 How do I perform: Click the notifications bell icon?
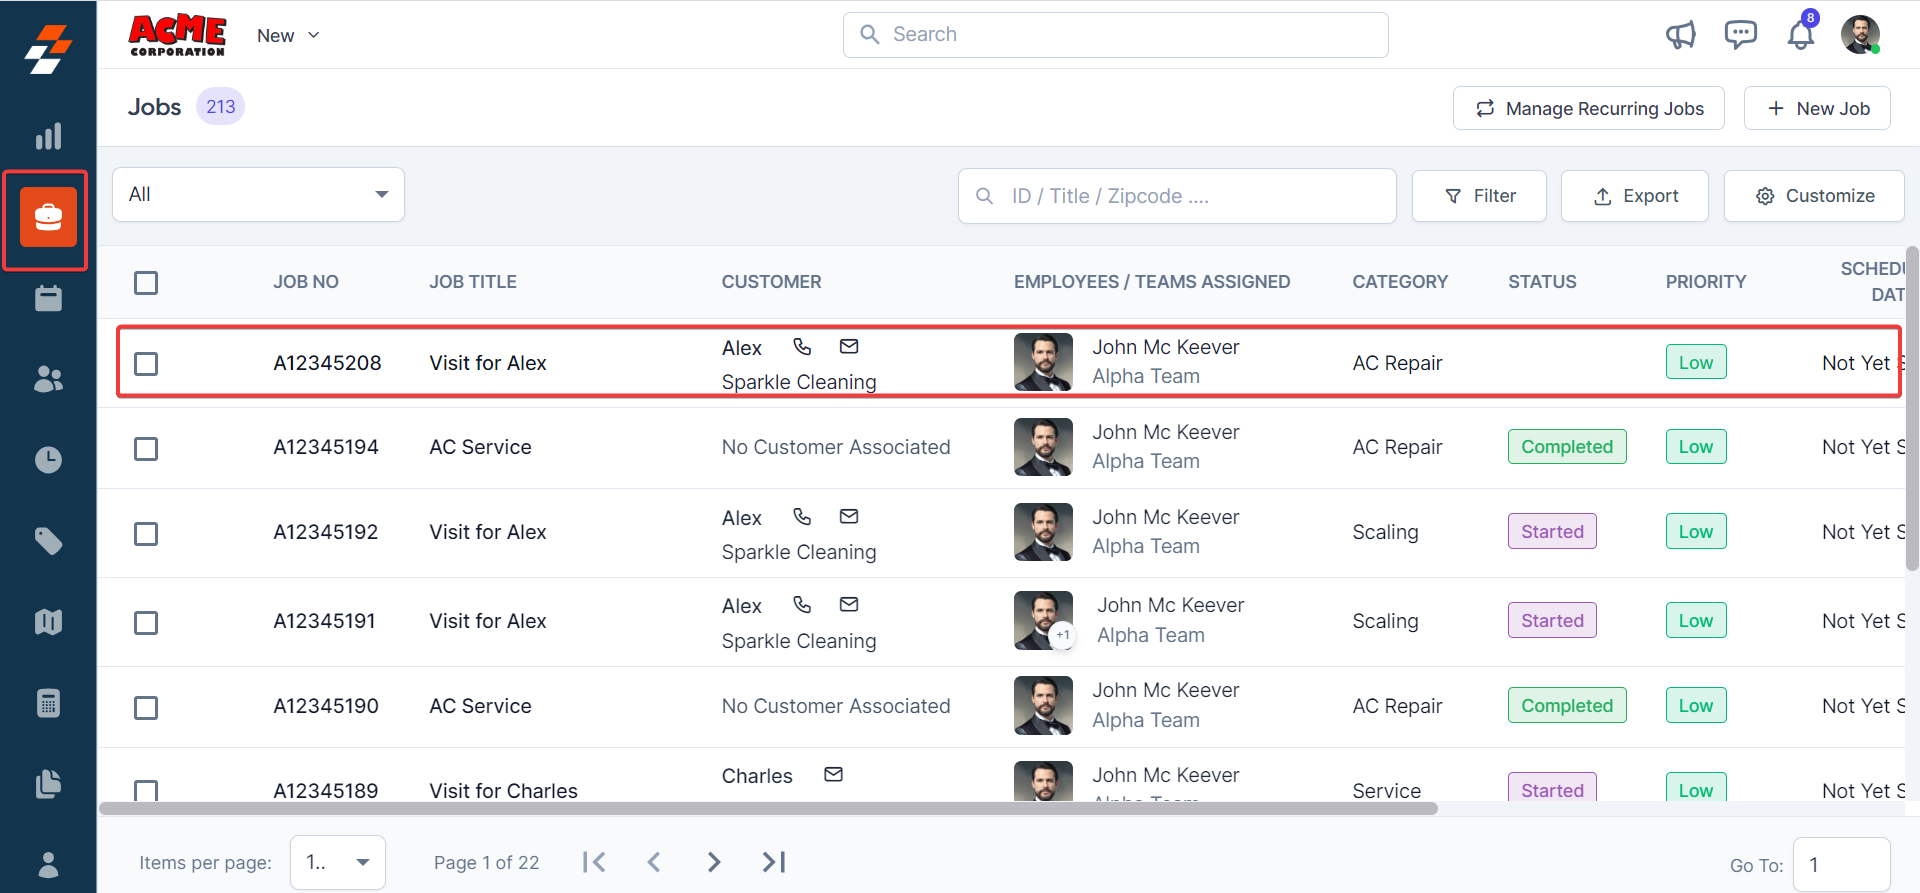click(x=1800, y=35)
